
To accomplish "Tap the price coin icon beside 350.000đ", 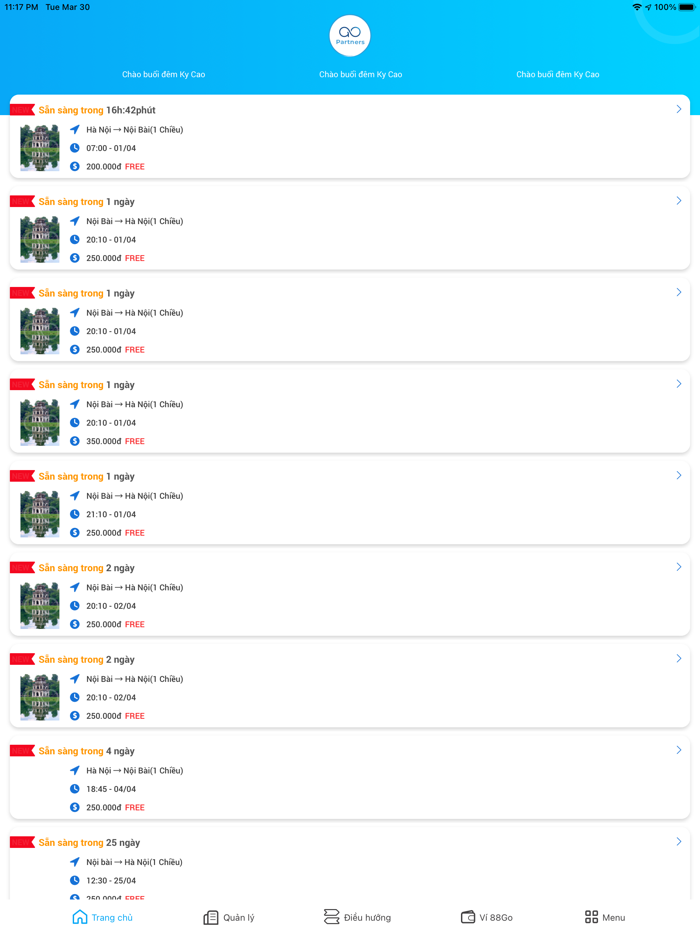I will coord(74,441).
